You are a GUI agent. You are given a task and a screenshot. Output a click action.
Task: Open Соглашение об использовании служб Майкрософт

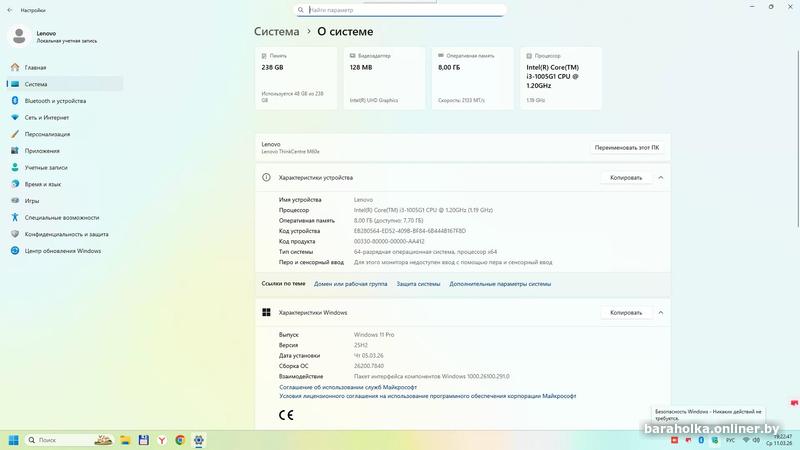click(x=348, y=387)
